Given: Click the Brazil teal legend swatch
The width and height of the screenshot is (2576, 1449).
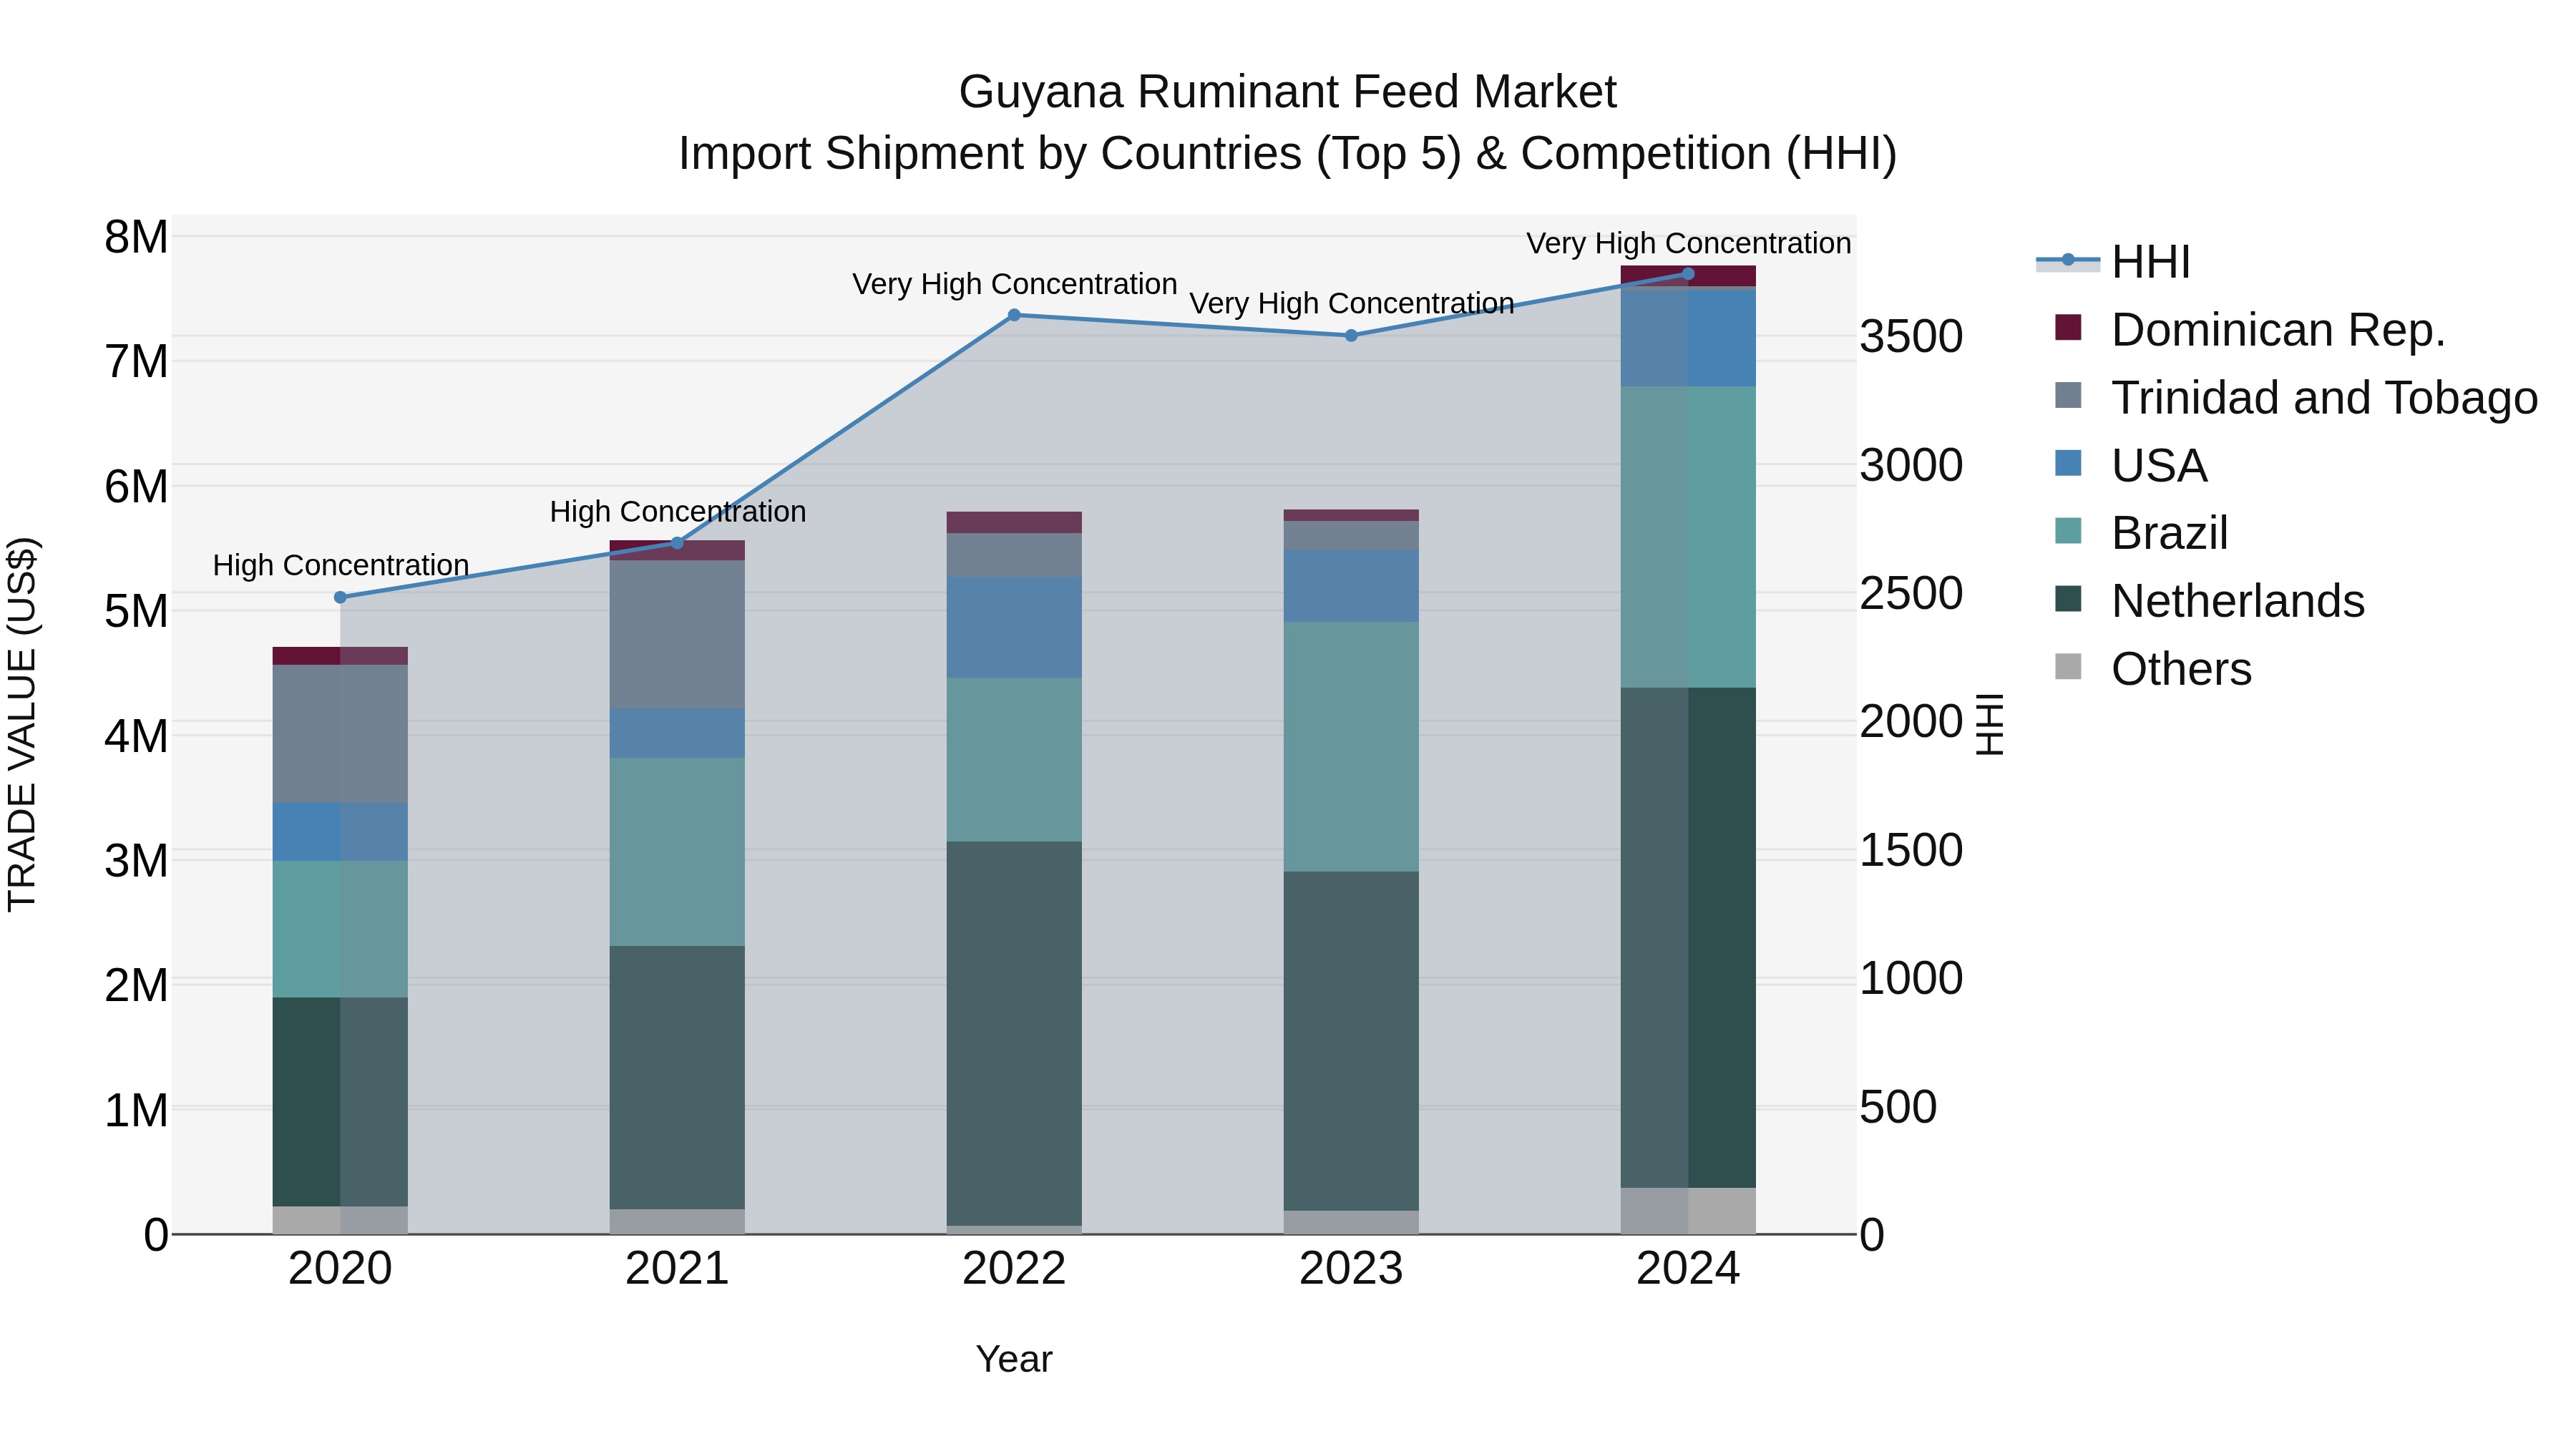Looking at the screenshot, I should (x=2068, y=530).
